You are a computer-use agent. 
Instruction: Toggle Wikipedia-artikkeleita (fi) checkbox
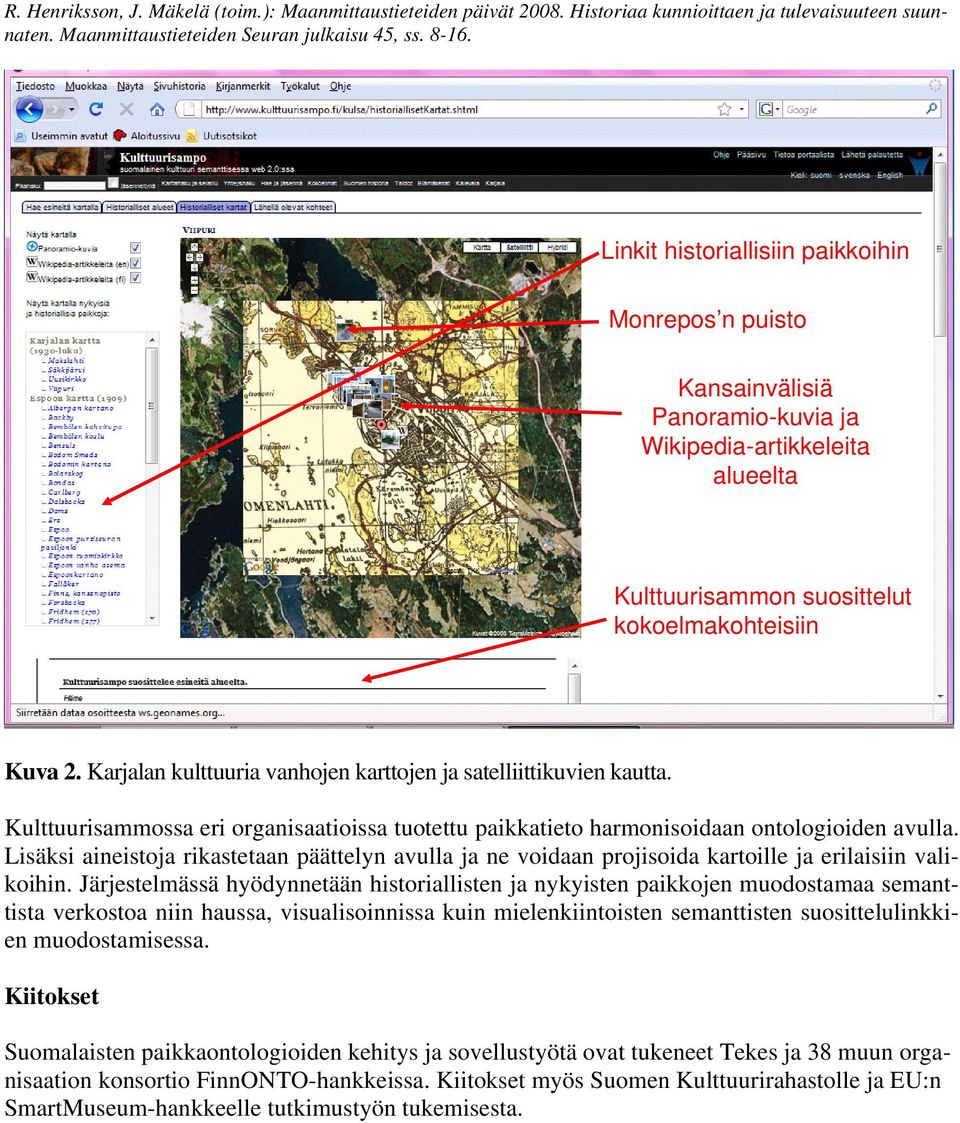pyautogui.click(x=135, y=278)
